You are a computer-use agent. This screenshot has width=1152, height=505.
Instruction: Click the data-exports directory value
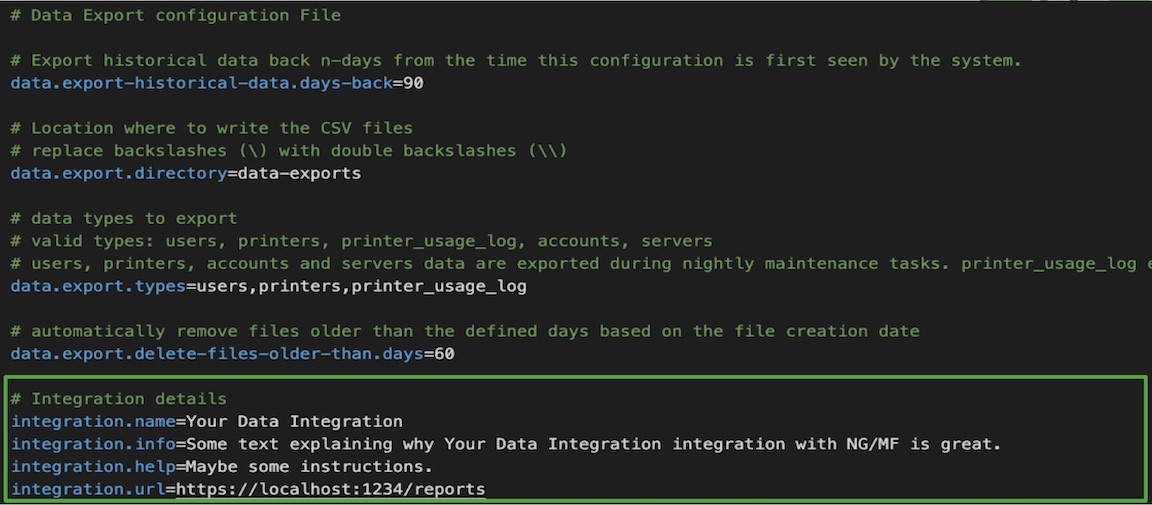(x=300, y=173)
